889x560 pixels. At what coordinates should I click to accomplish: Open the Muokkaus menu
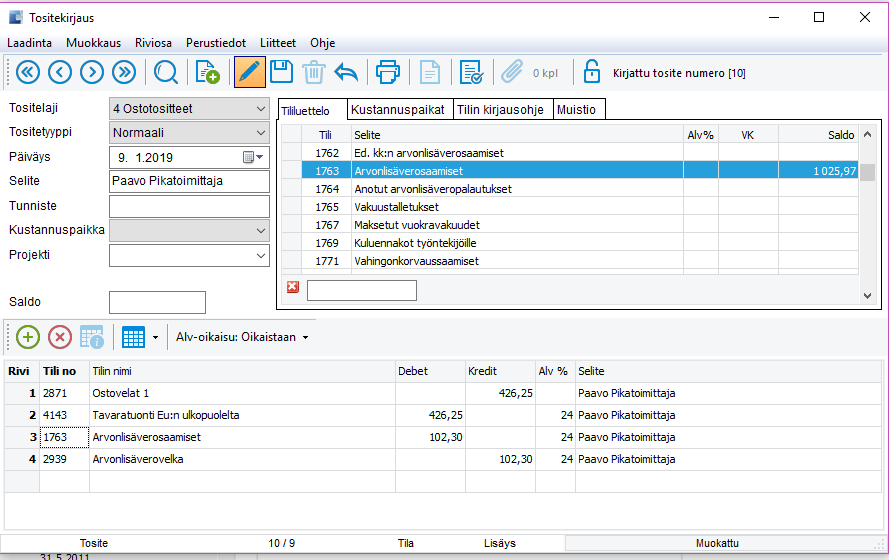[93, 43]
